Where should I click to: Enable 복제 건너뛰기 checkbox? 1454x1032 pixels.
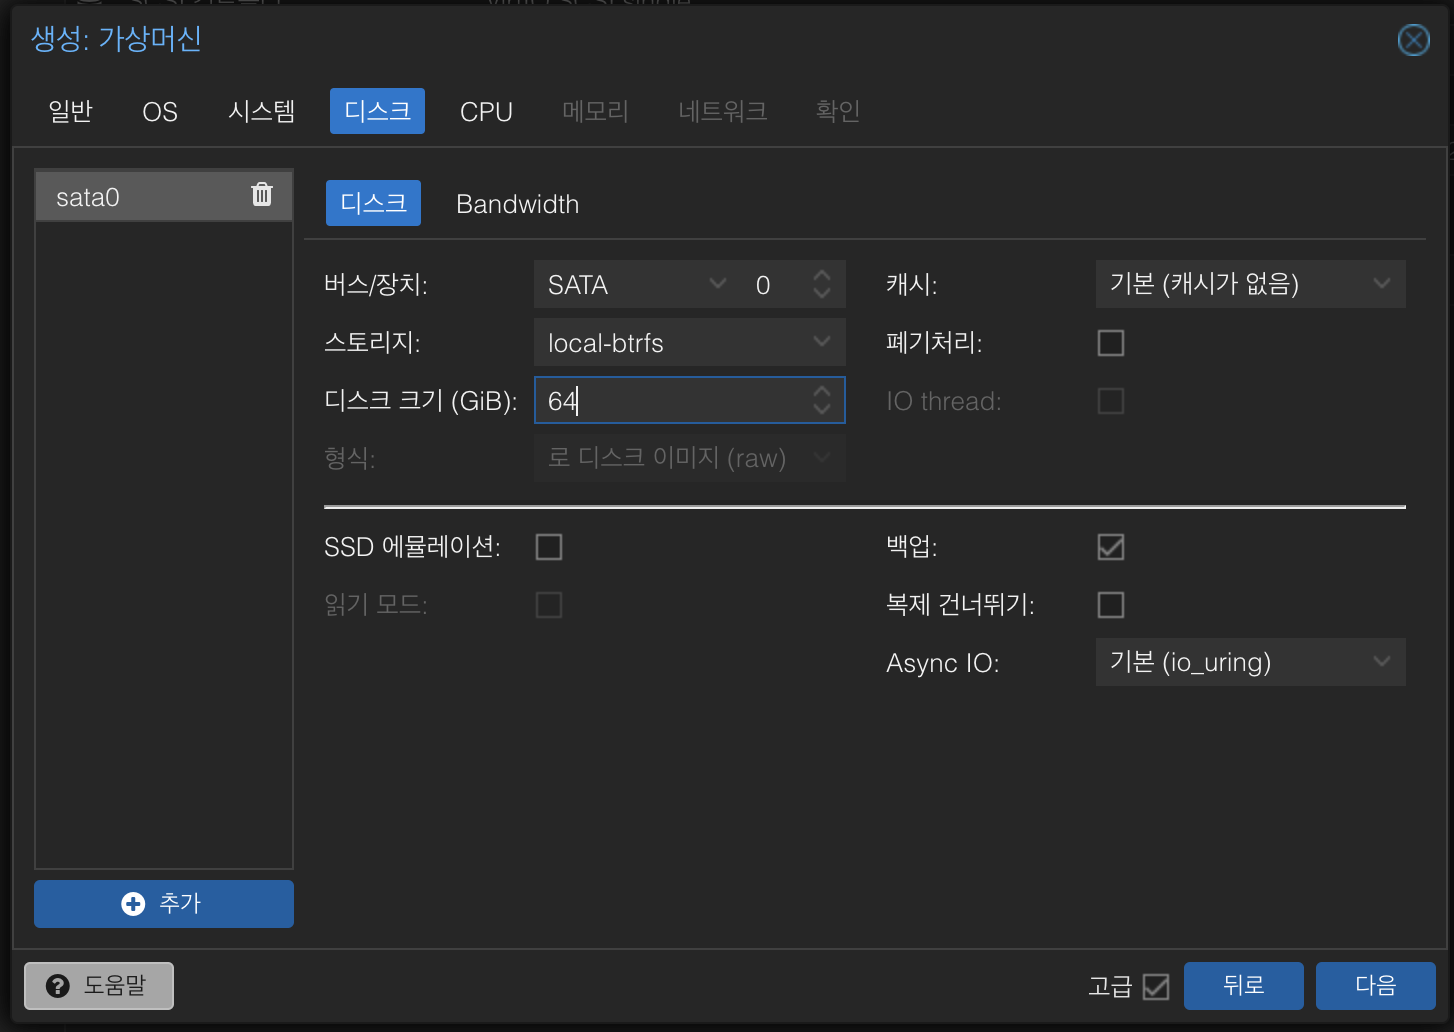(1111, 605)
